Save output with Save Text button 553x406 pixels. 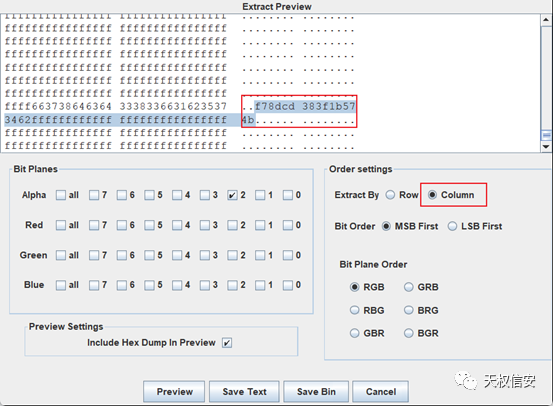click(x=244, y=392)
